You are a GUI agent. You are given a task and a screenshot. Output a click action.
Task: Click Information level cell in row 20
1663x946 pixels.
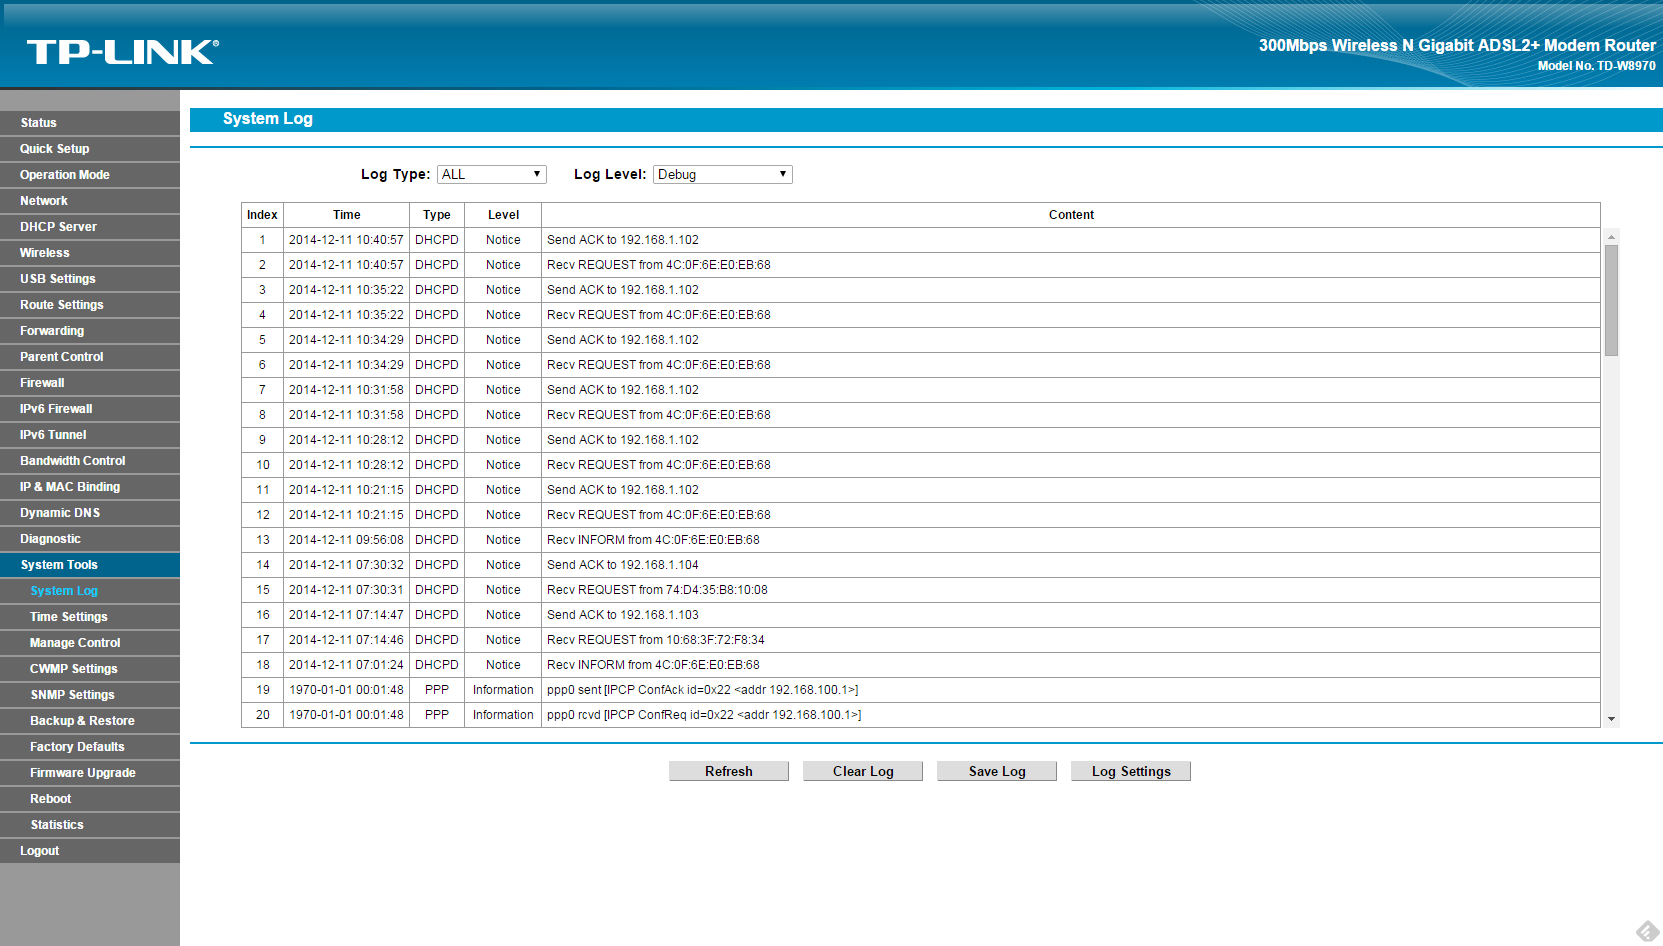tap(503, 715)
